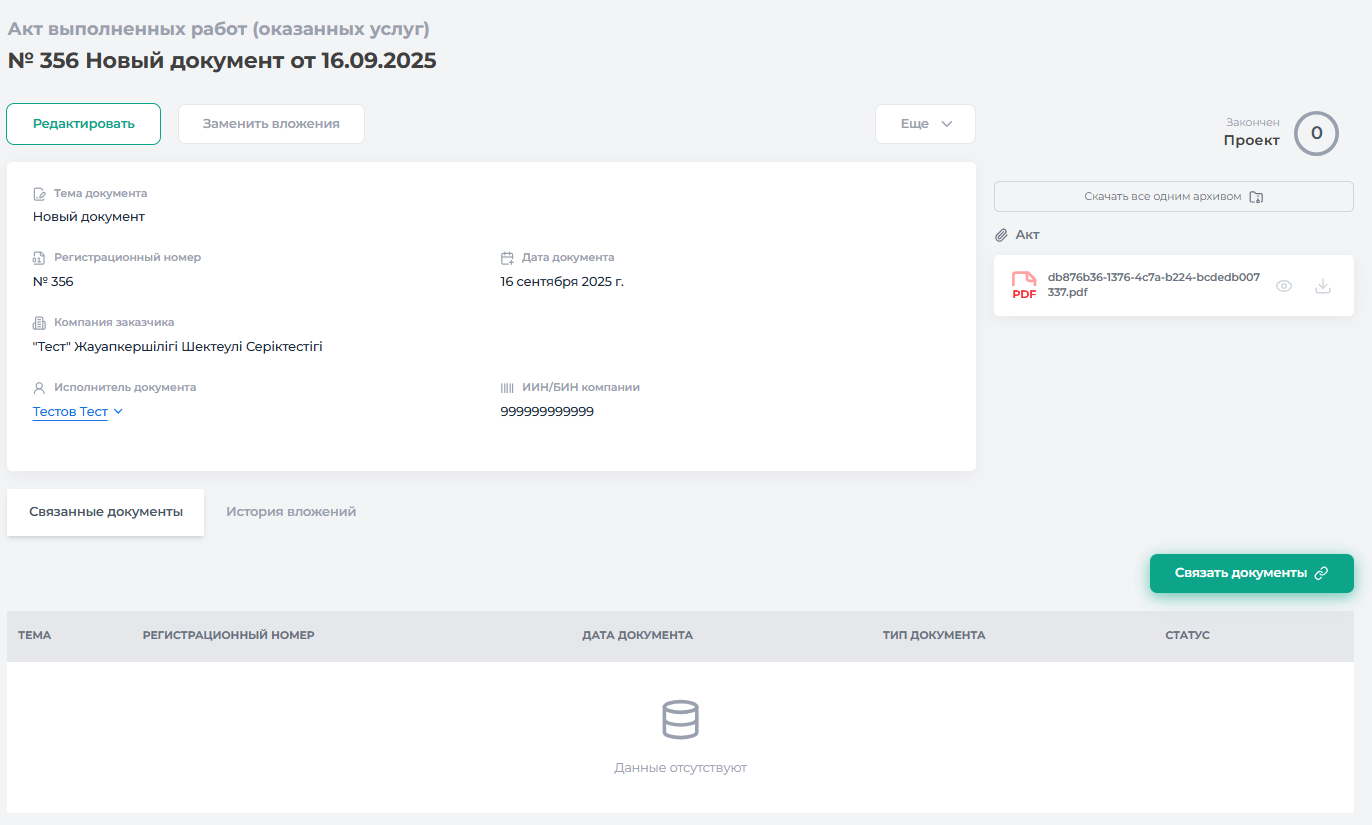Screen dimensions: 1372x825
Task: Click the circular status counter showing 0
Action: pos(1316,133)
